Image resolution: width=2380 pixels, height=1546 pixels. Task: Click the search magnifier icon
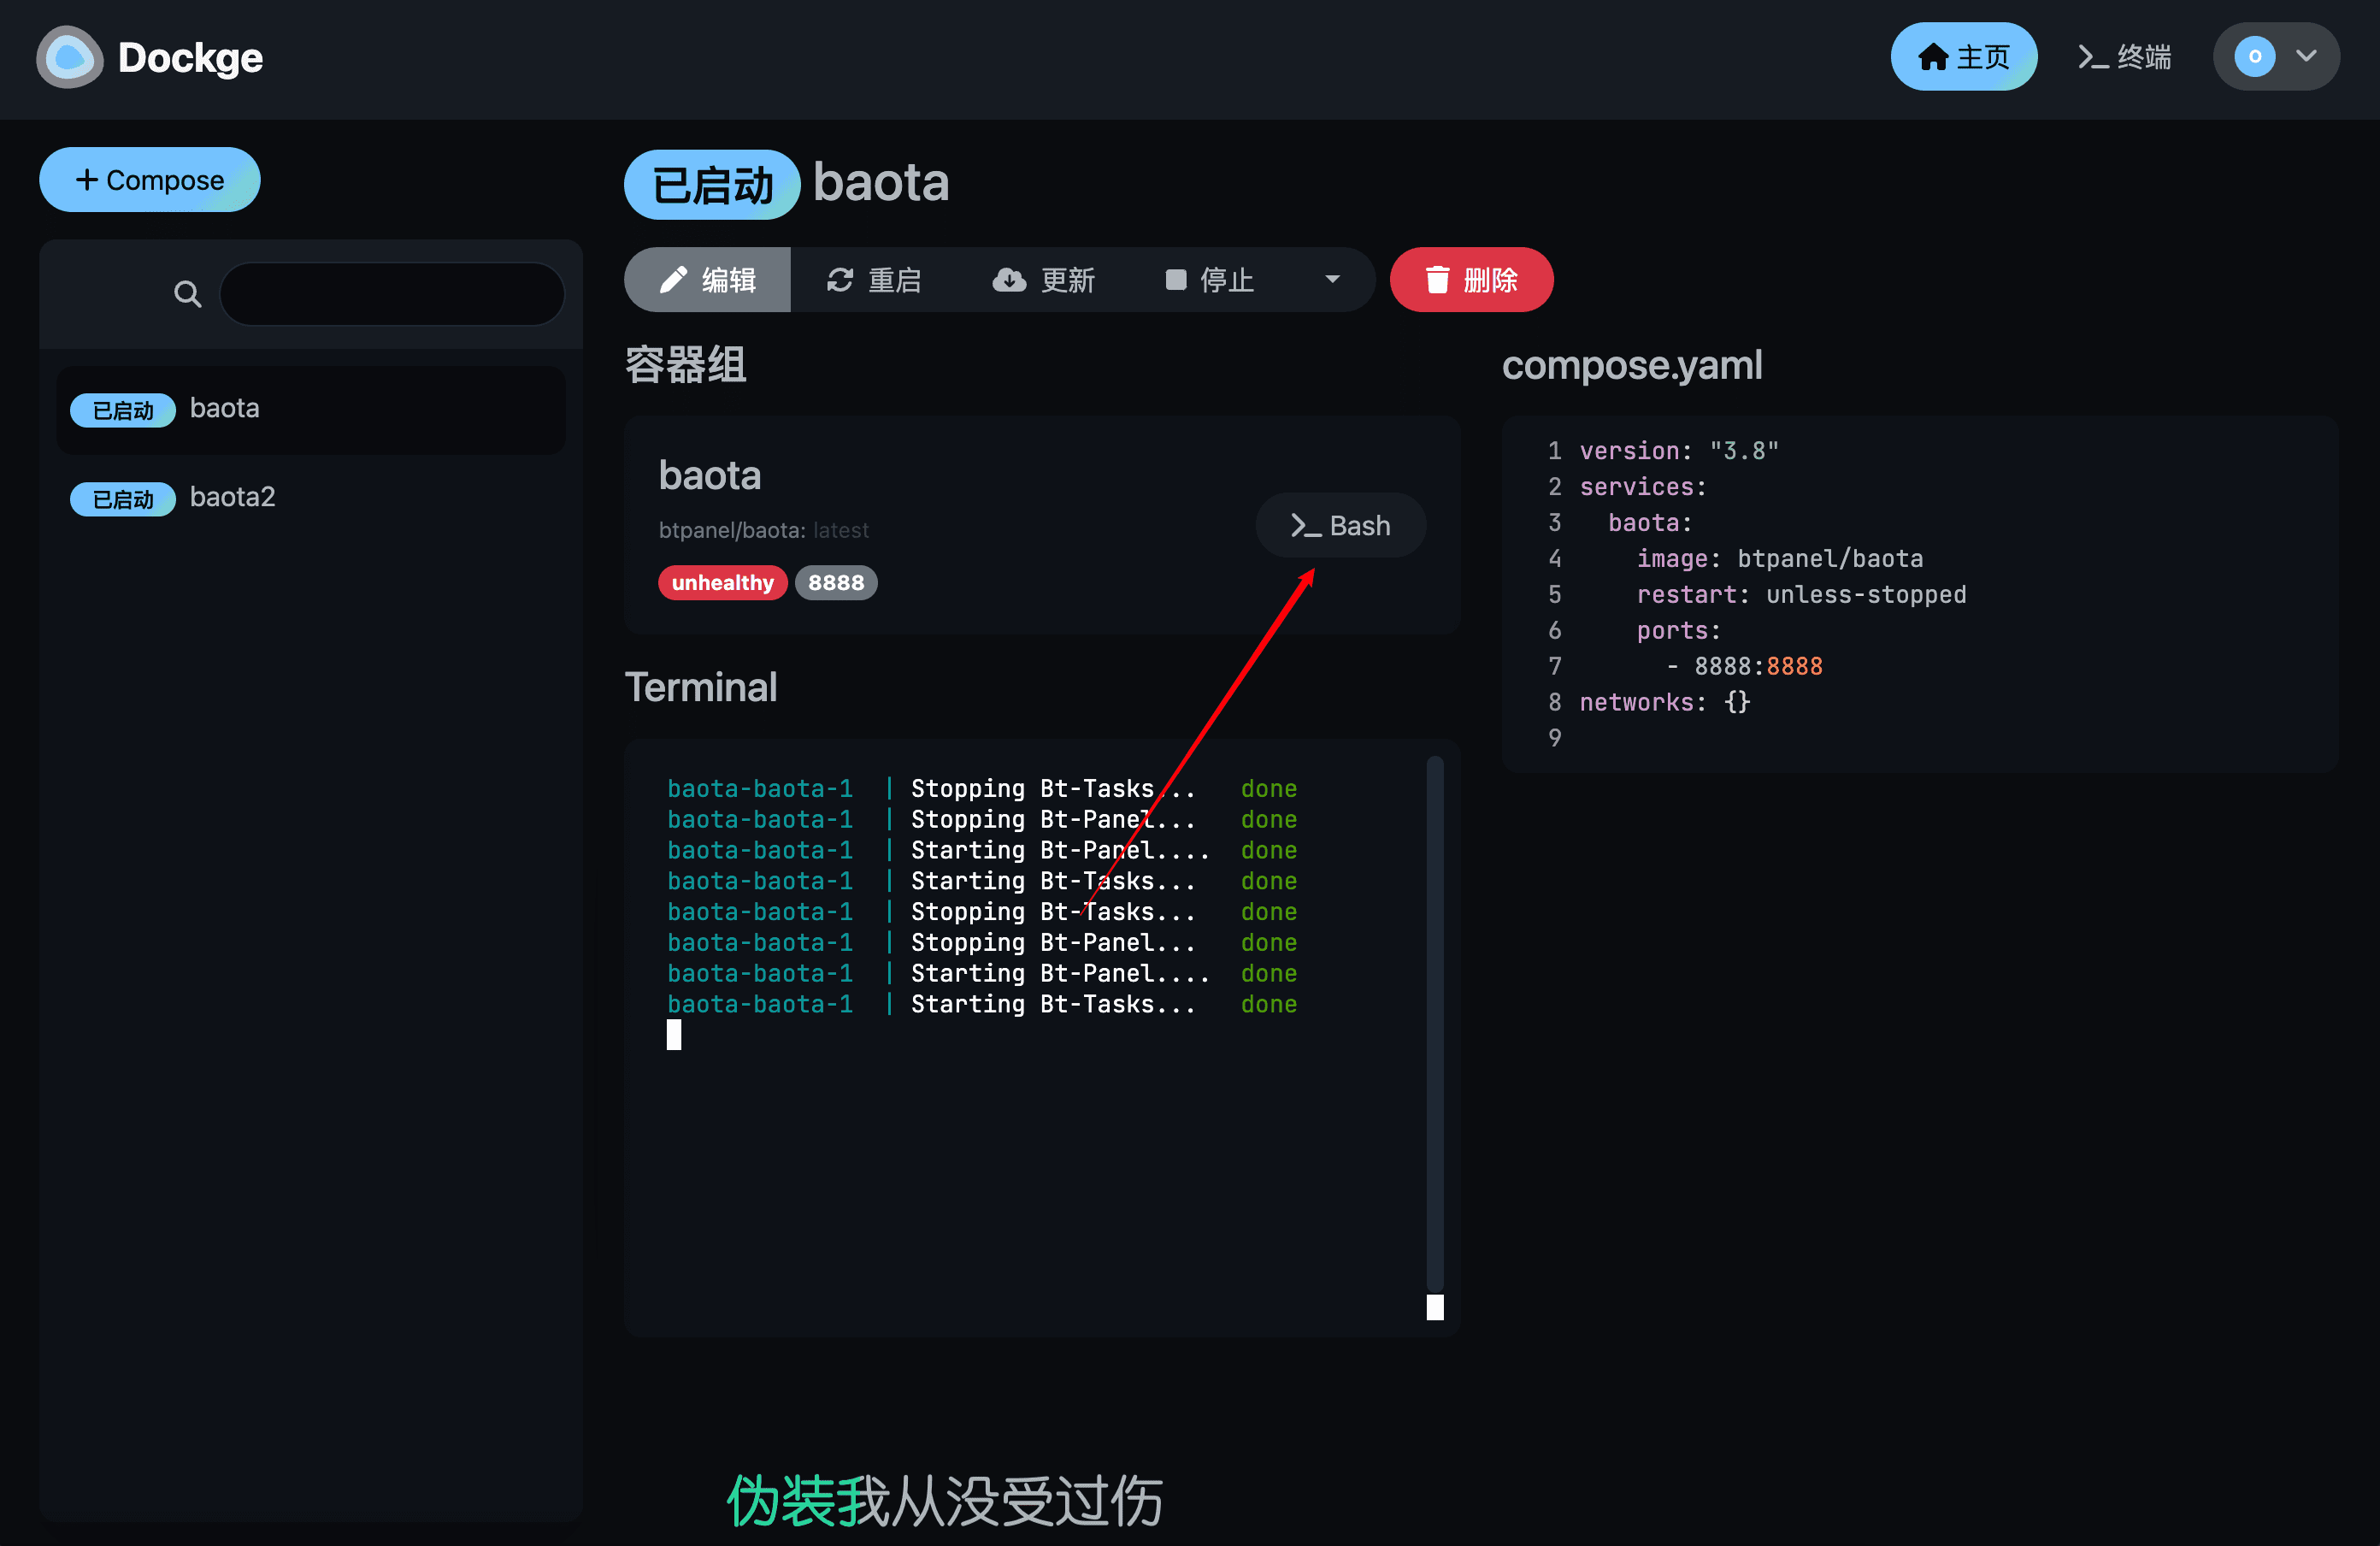tap(187, 294)
